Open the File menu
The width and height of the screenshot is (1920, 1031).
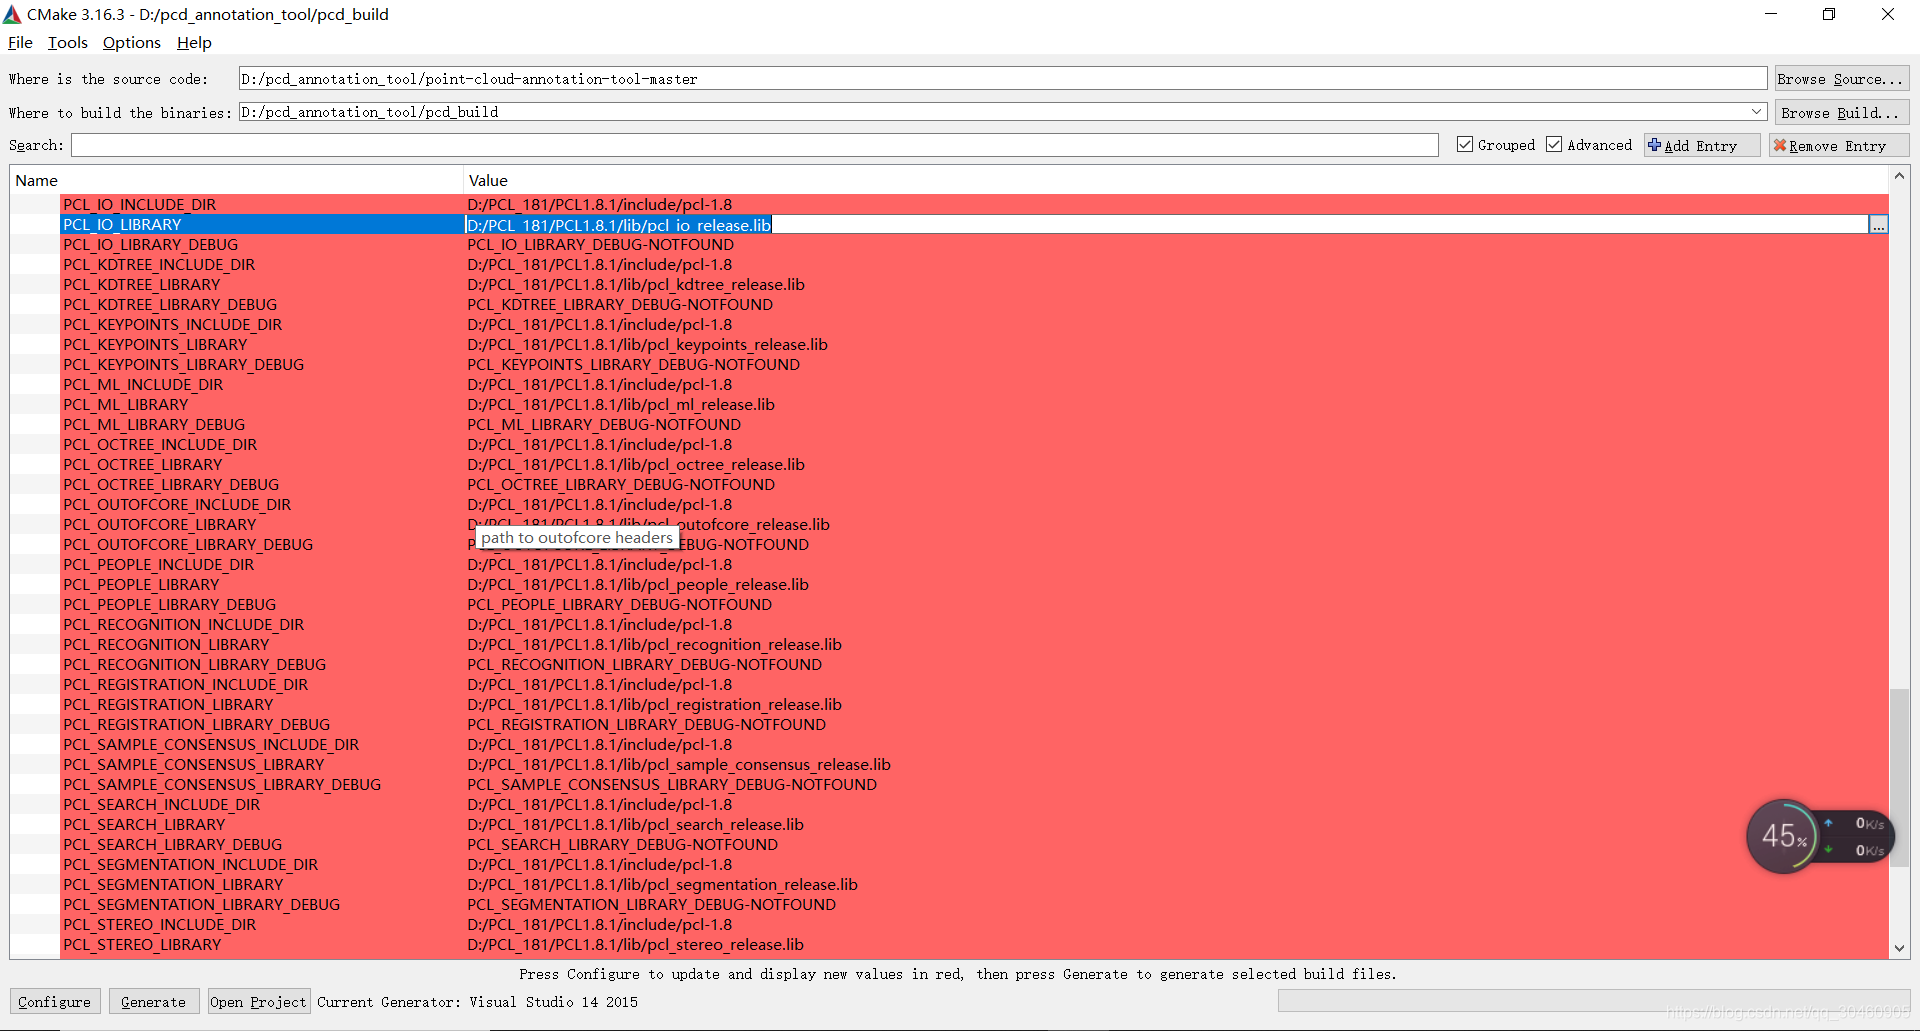tap(20, 42)
